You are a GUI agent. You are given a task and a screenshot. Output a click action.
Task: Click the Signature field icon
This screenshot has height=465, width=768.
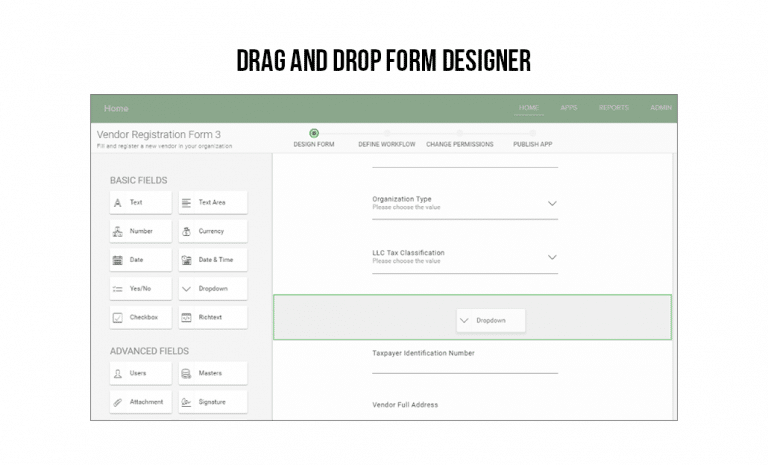point(187,402)
